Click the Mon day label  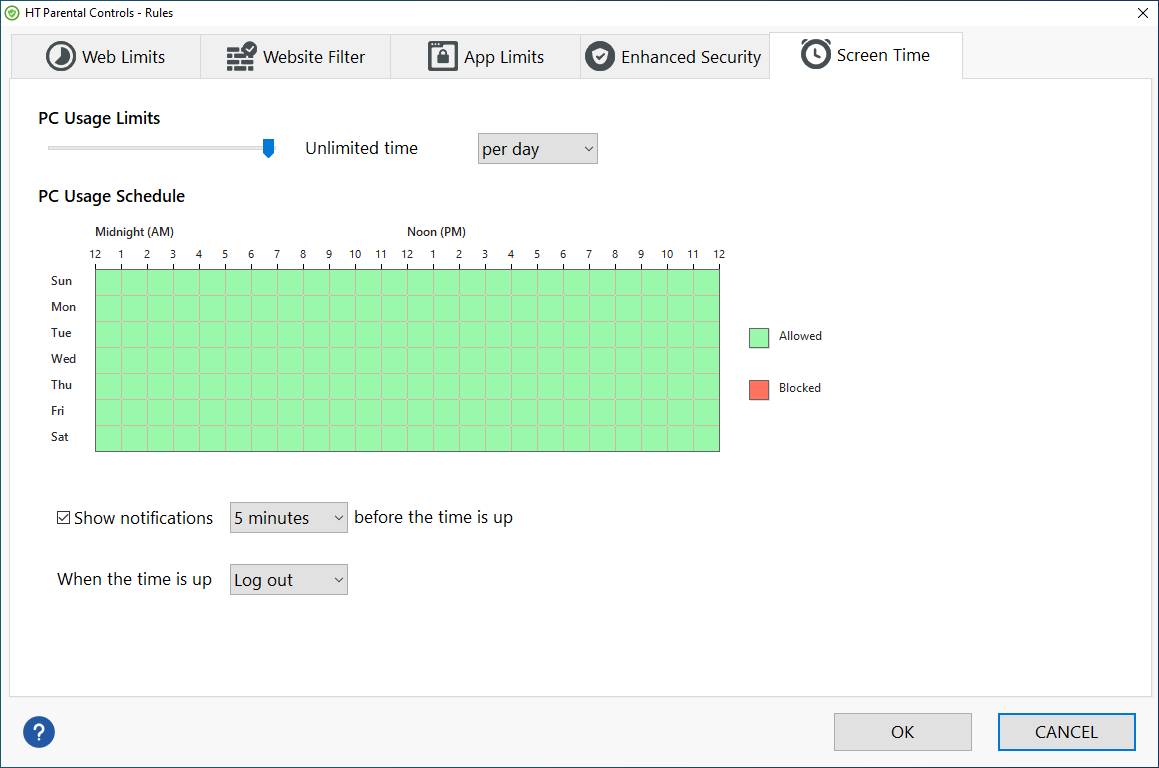tap(64, 307)
